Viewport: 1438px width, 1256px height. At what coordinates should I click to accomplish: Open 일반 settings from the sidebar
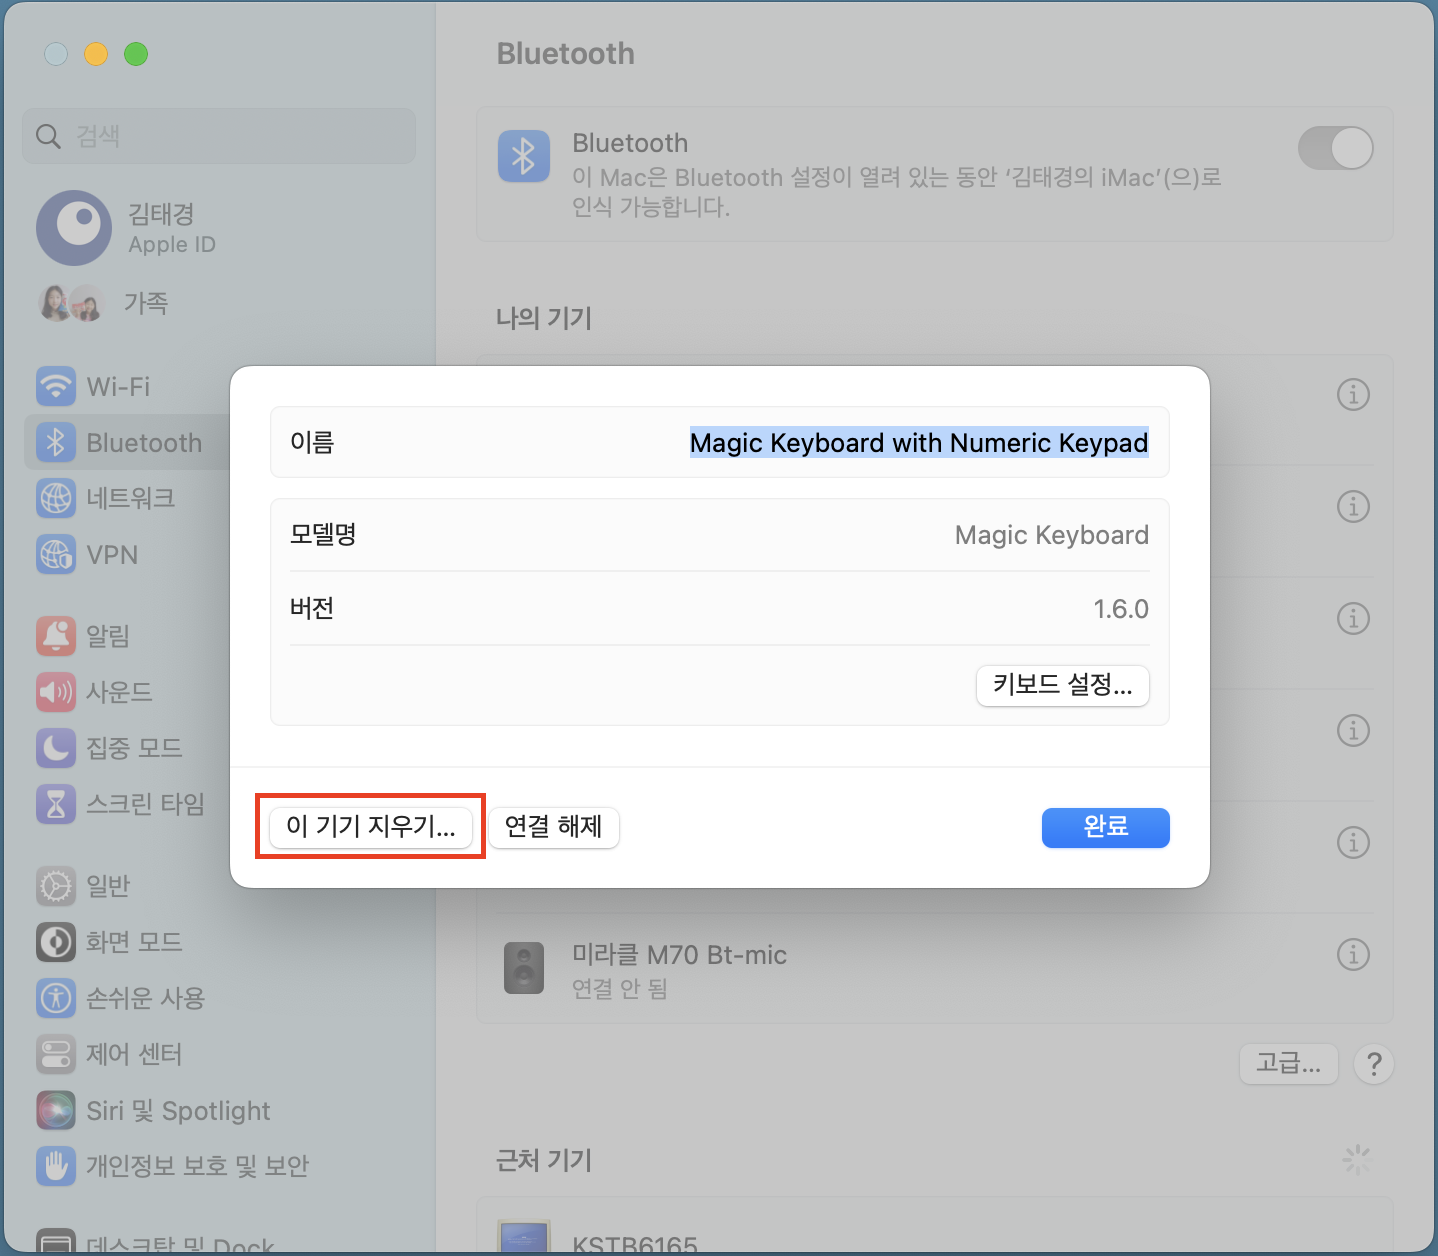click(x=55, y=886)
